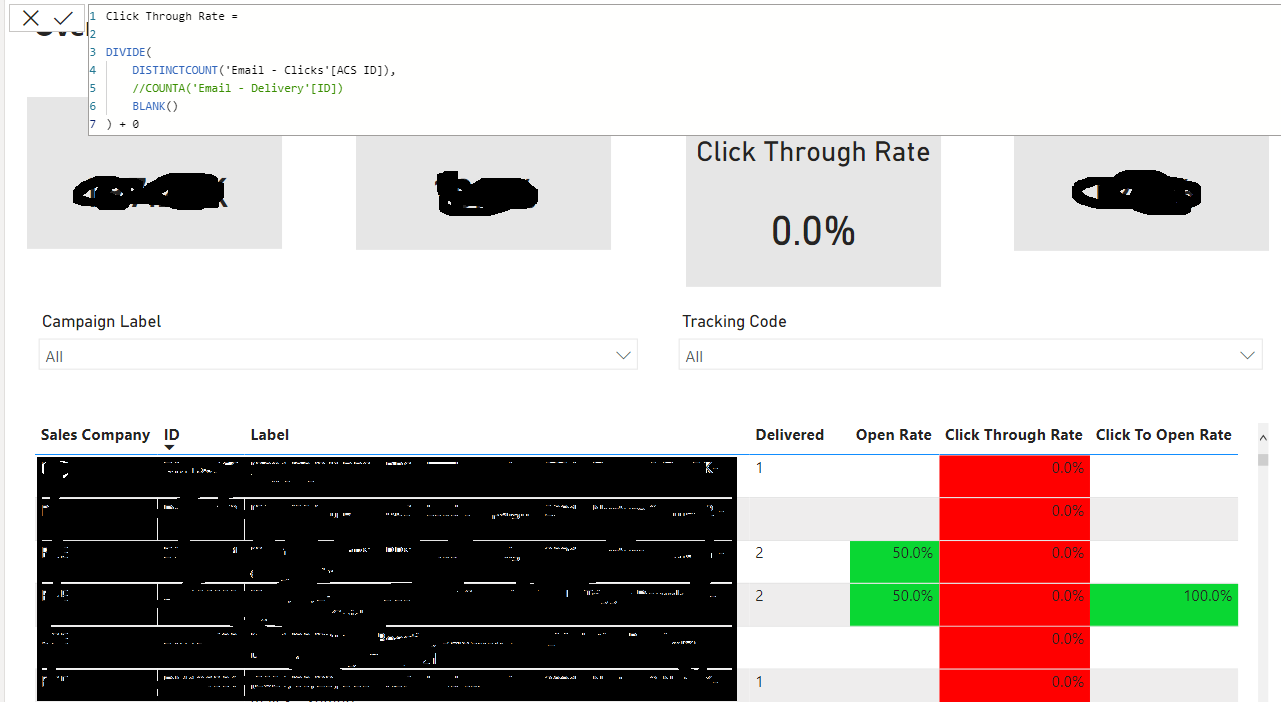Click the 0.0% value in the card
1281x702 pixels.
813,231
